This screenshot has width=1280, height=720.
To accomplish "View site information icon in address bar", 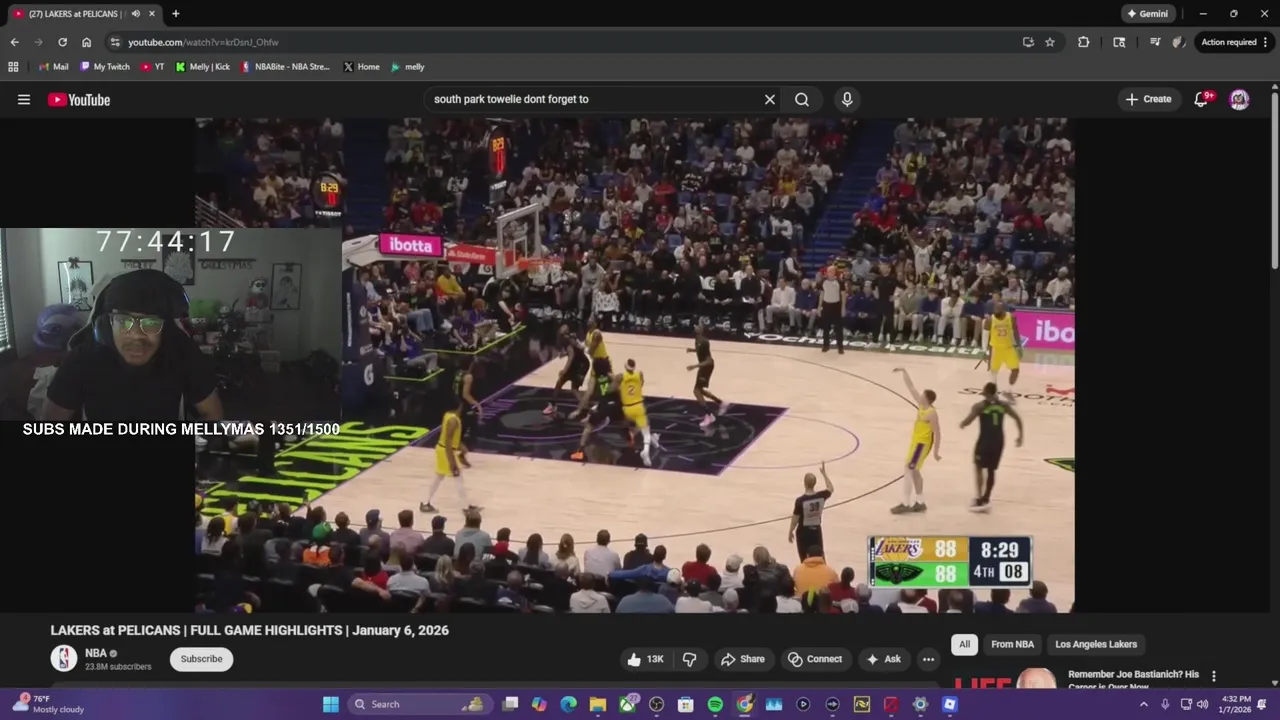I will [x=115, y=42].
